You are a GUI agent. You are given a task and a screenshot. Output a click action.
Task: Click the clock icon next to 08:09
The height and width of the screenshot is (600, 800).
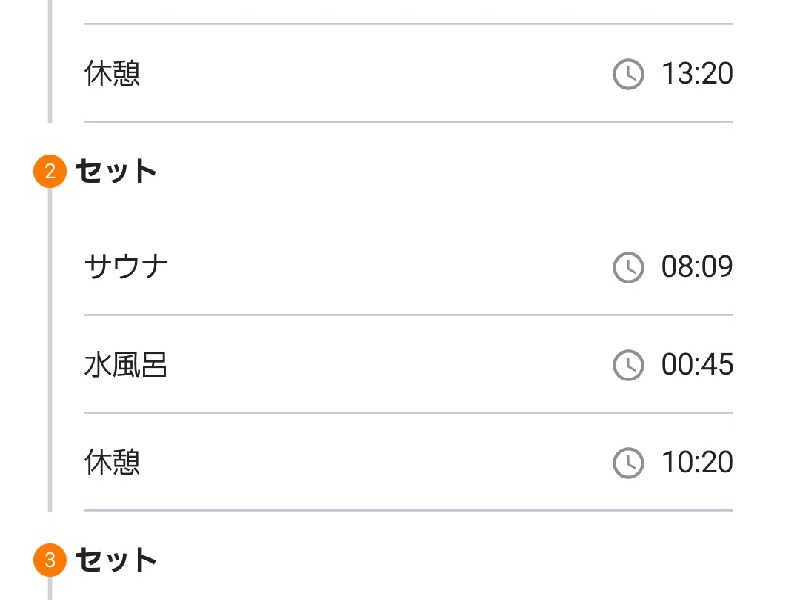coord(628,267)
